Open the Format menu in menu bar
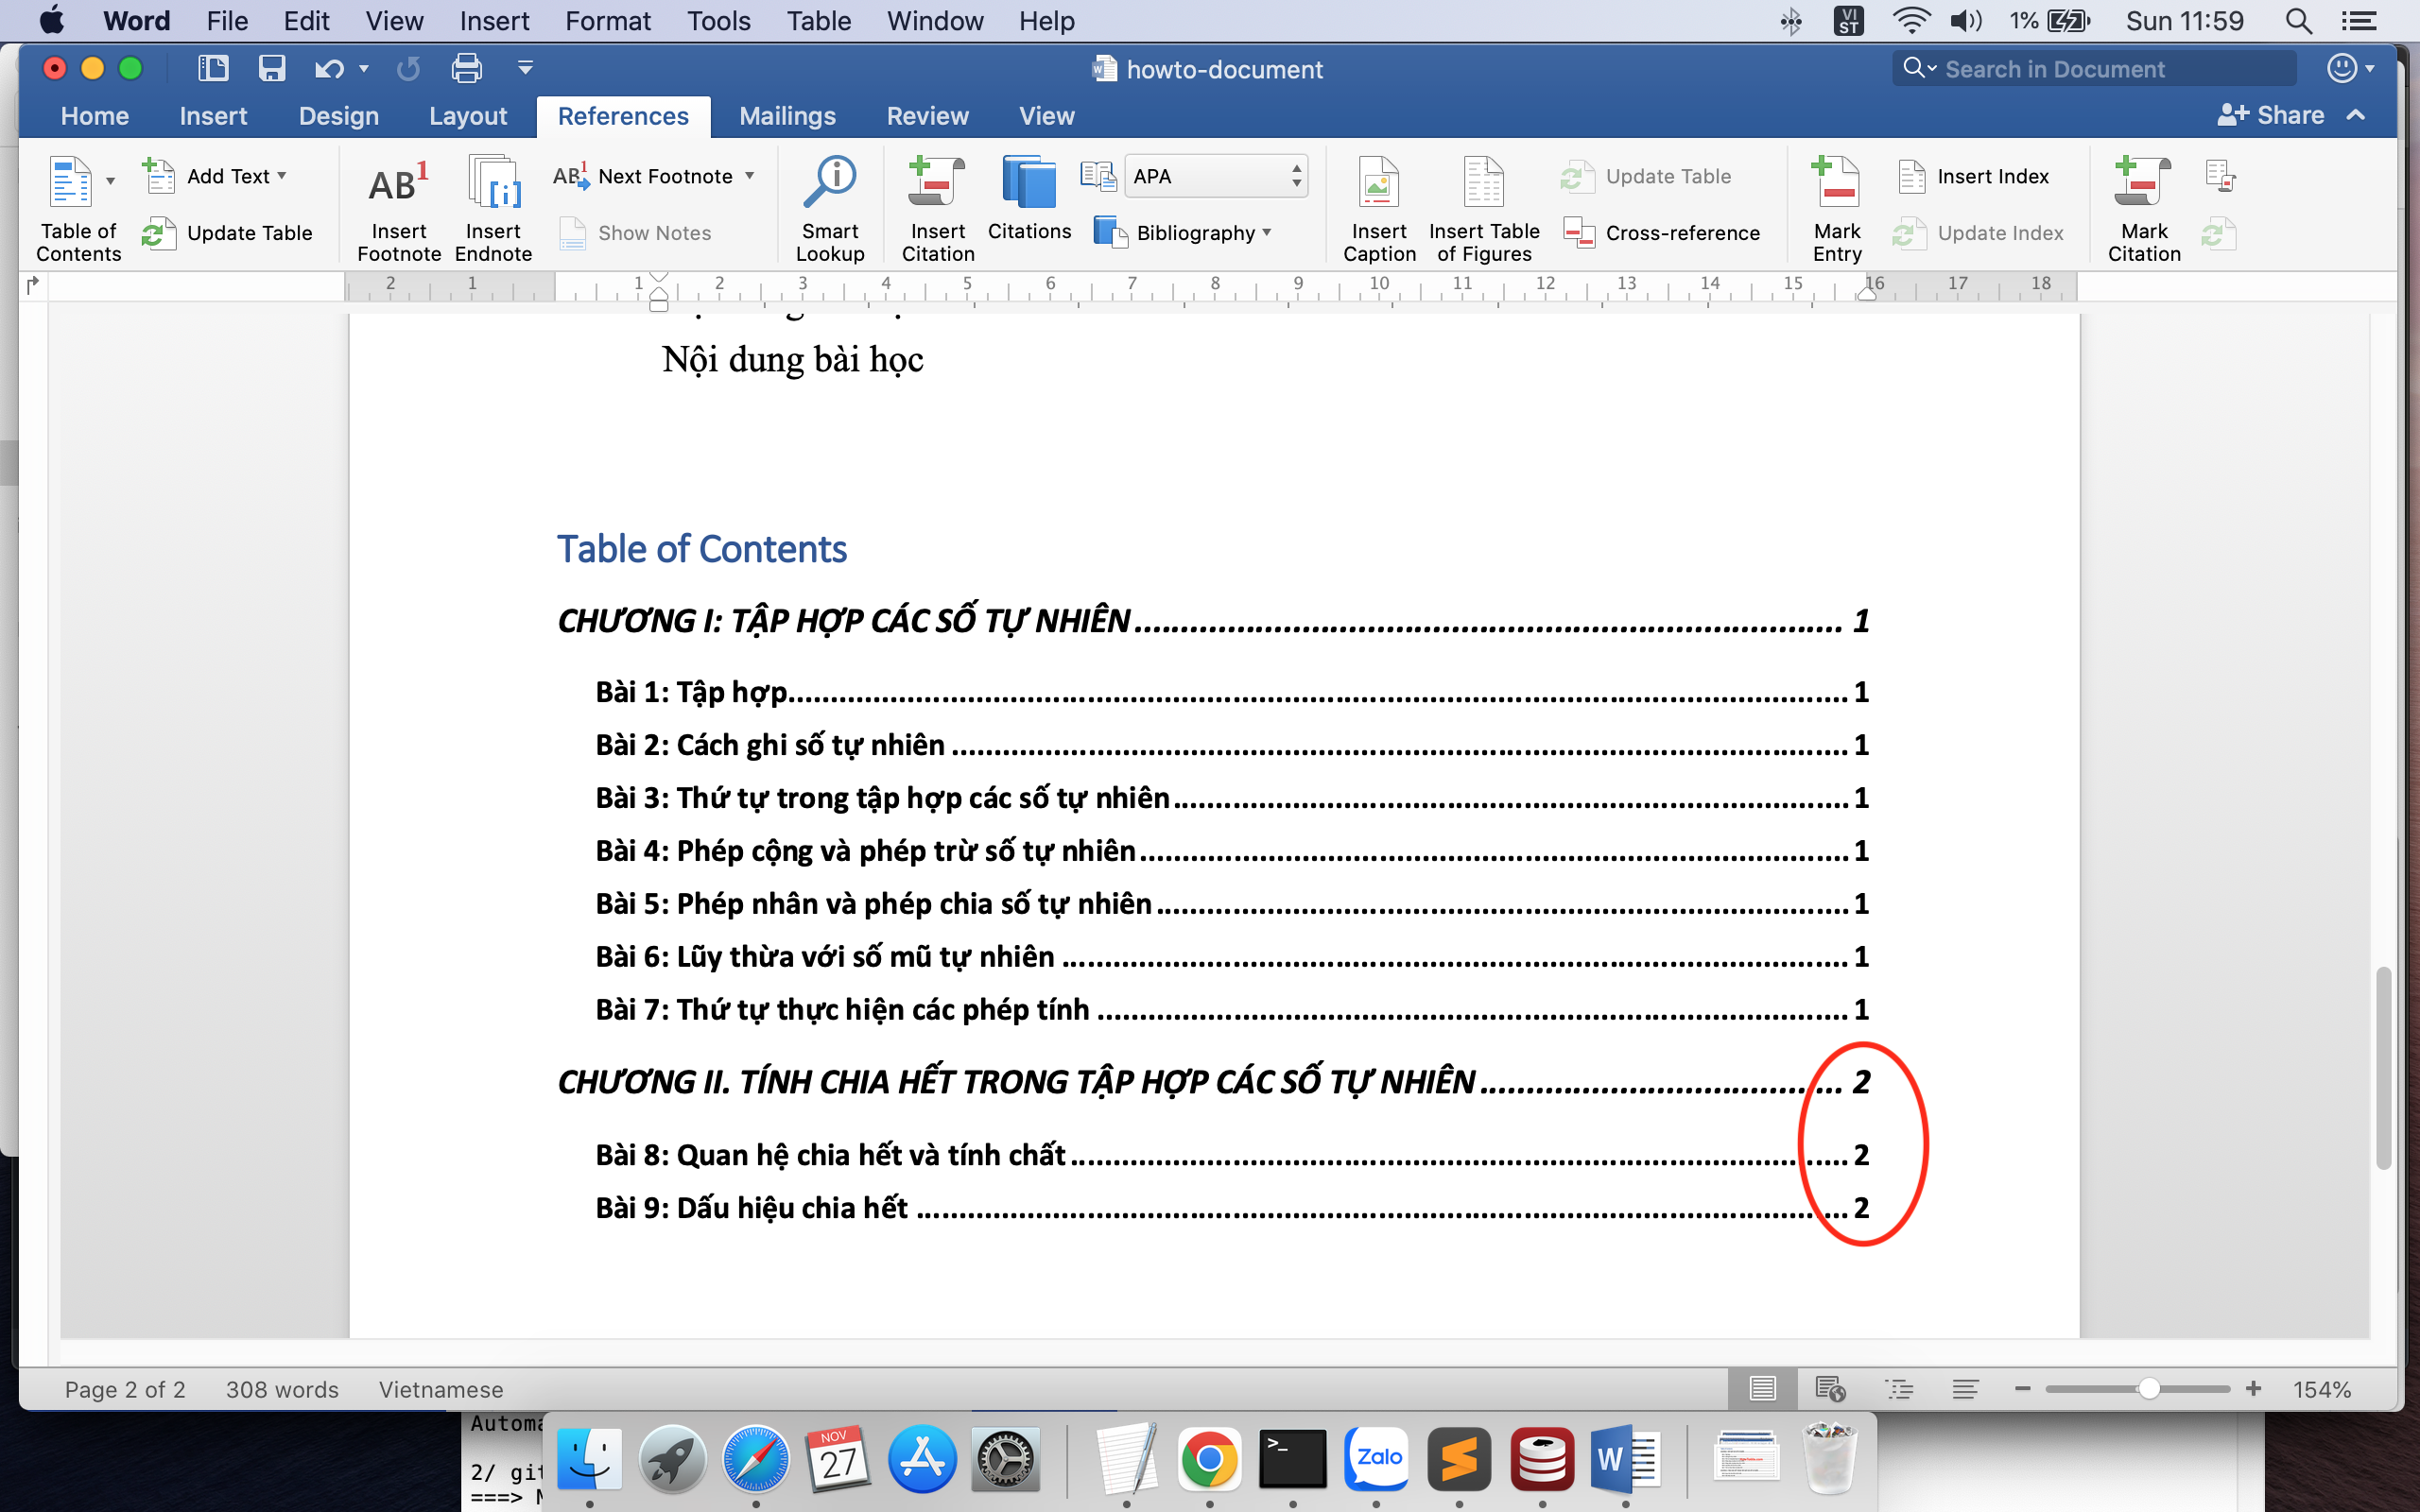The width and height of the screenshot is (2420, 1512). (x=607, y=21)
